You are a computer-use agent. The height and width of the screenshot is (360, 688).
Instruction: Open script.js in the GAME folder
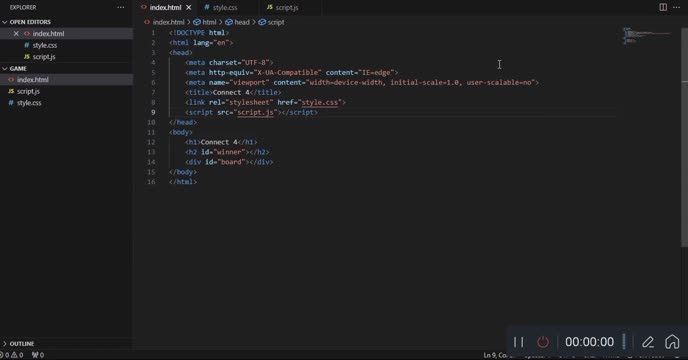click(28, 91)
